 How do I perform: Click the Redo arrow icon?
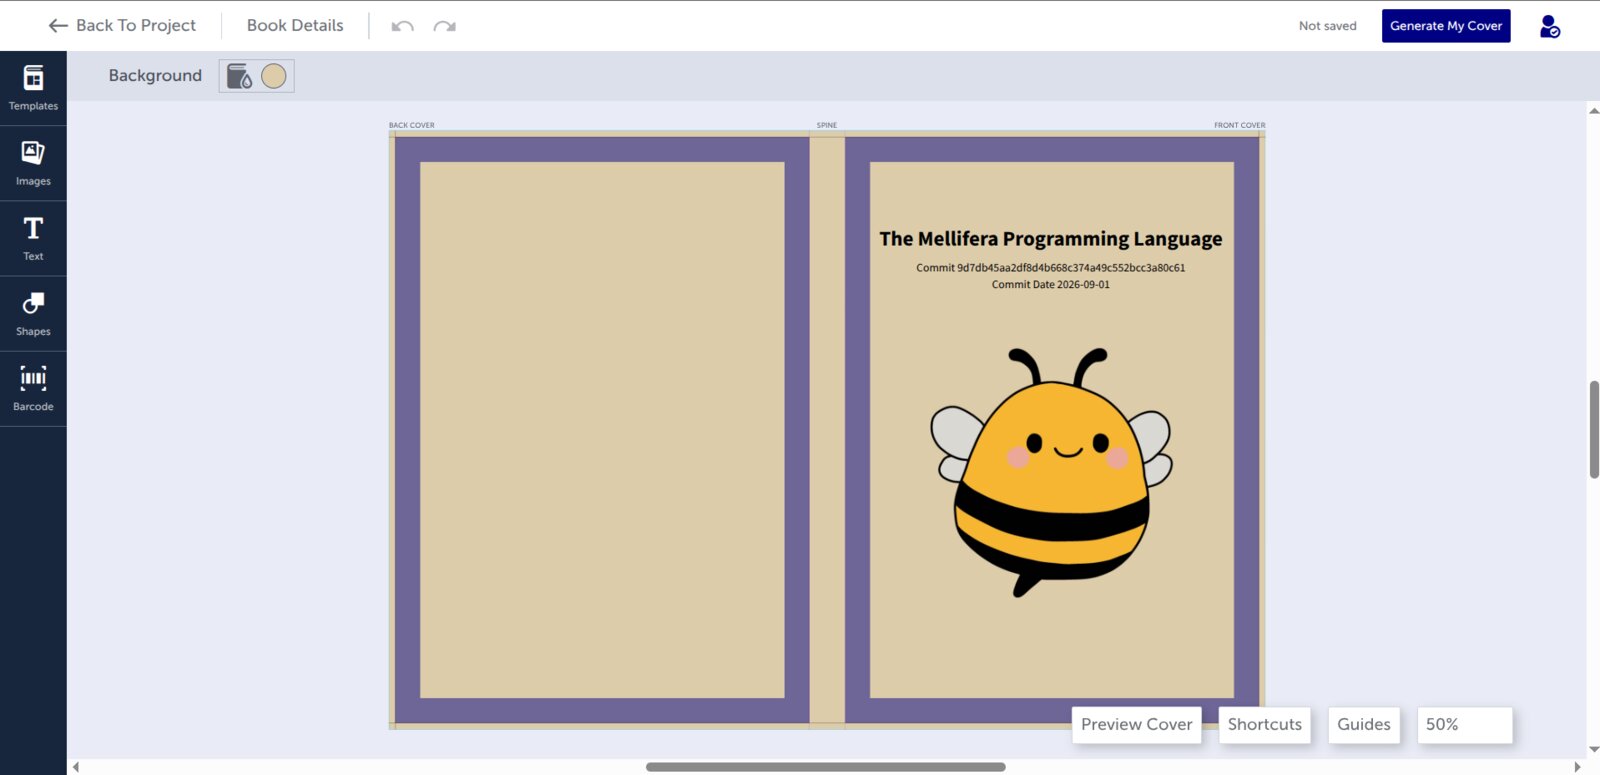click(x=445, y=26)
